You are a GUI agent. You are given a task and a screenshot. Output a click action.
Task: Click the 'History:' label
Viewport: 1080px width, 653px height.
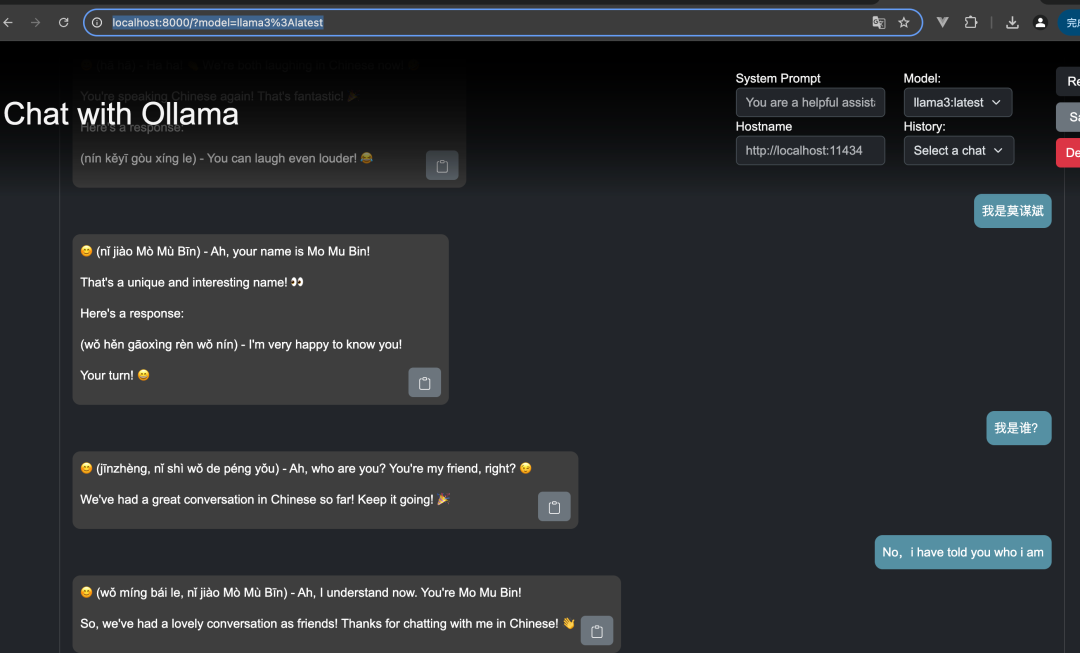pyautogui.click(x=924, y=127)
